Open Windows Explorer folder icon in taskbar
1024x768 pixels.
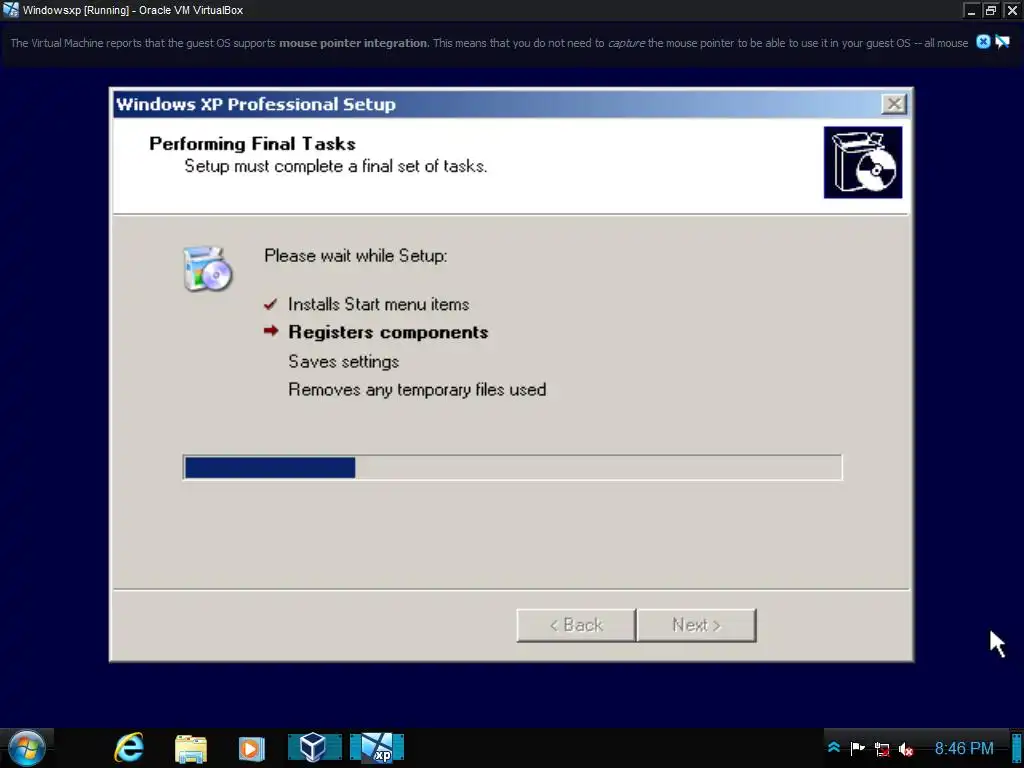coord(191,748)
